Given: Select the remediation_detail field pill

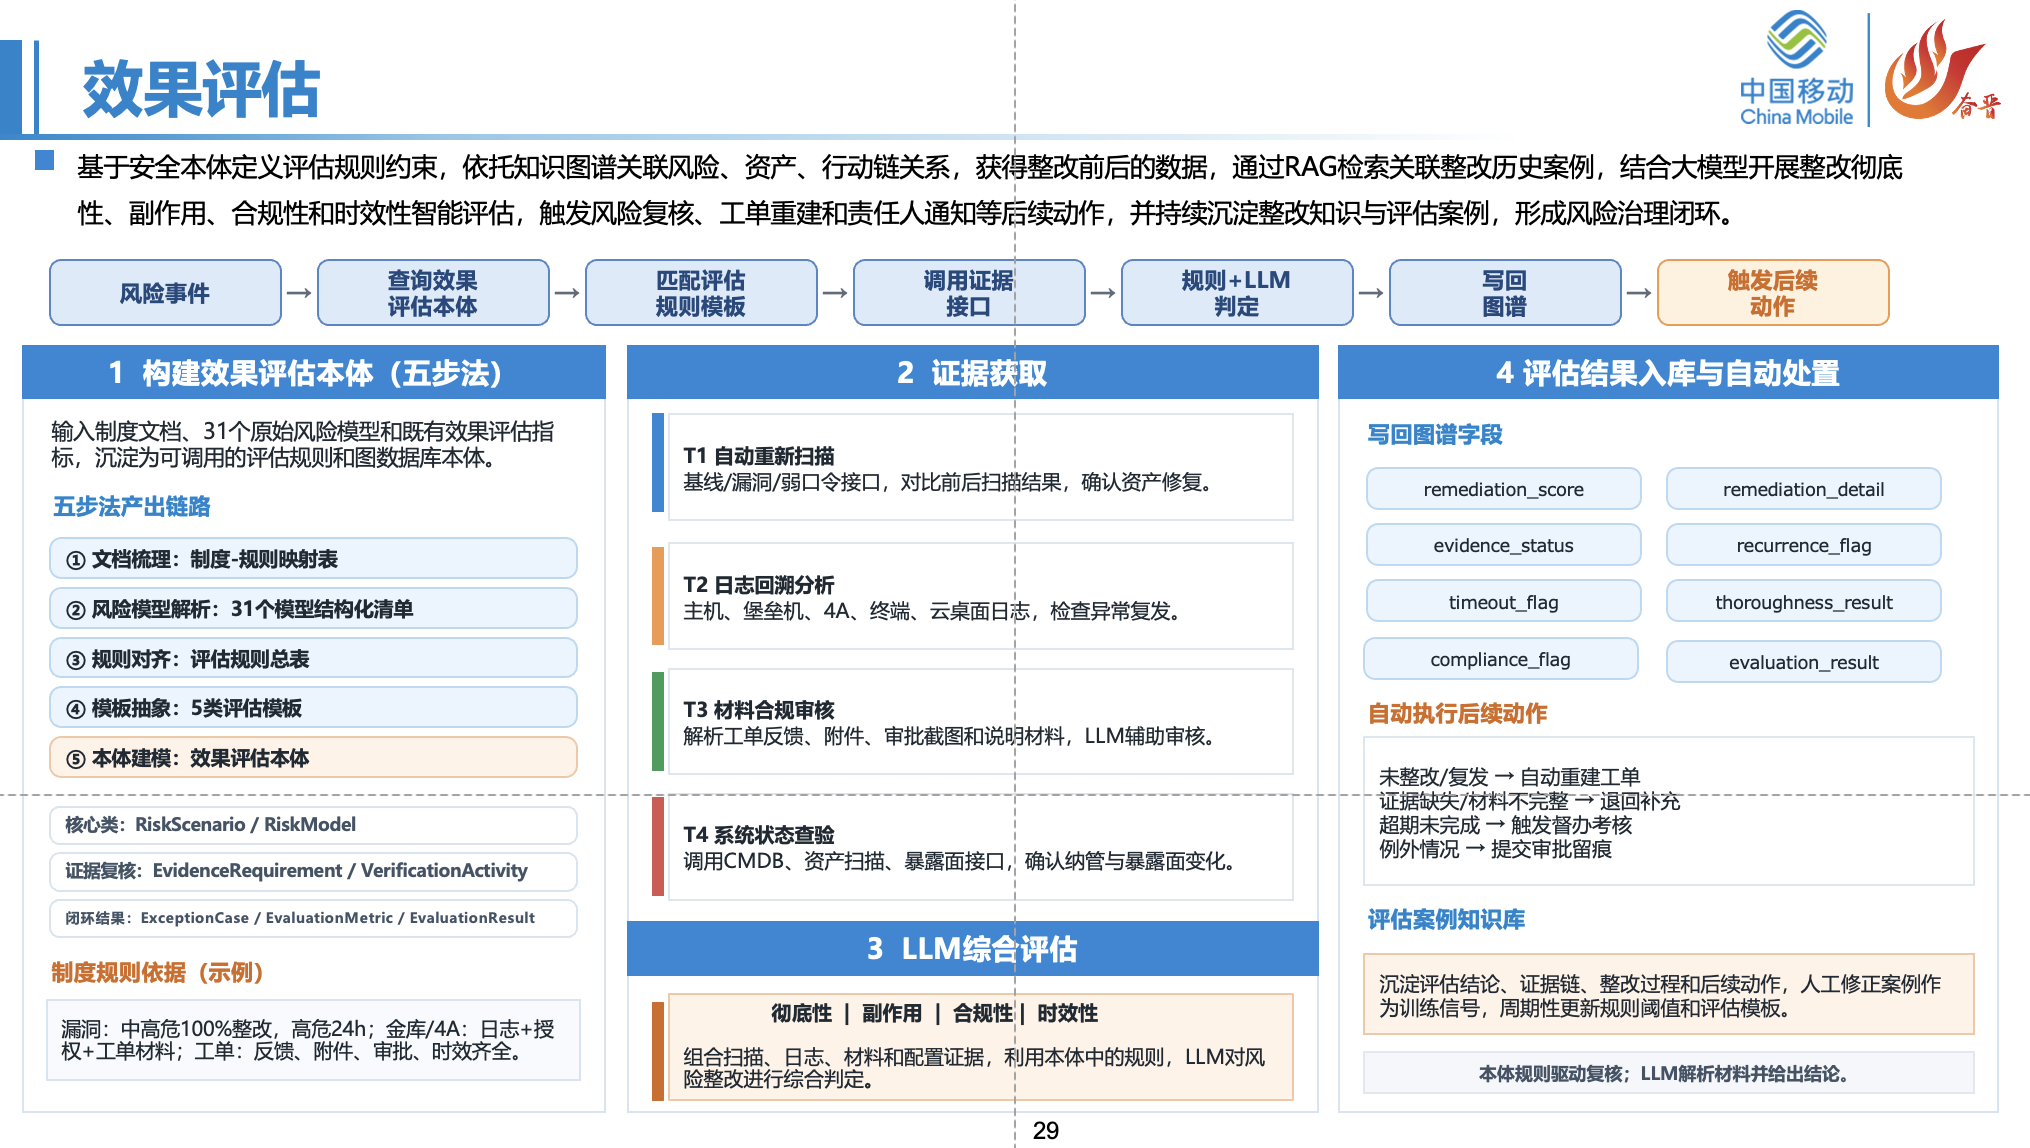Looking at the screenshot, I should tap(1804, 489).
